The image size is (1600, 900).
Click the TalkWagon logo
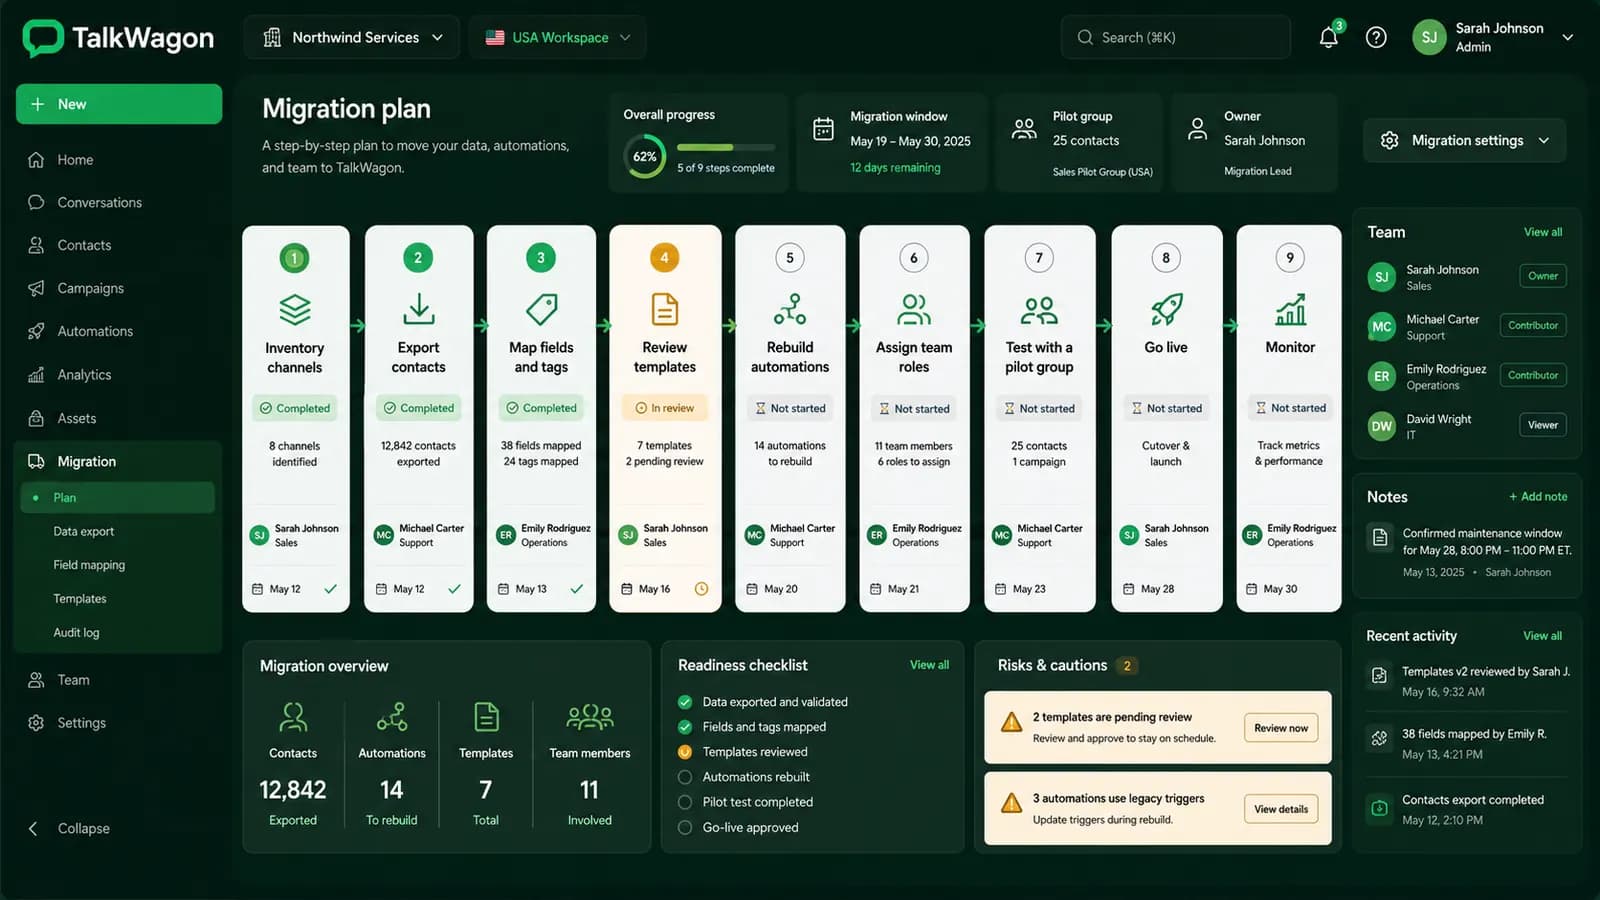118,38
